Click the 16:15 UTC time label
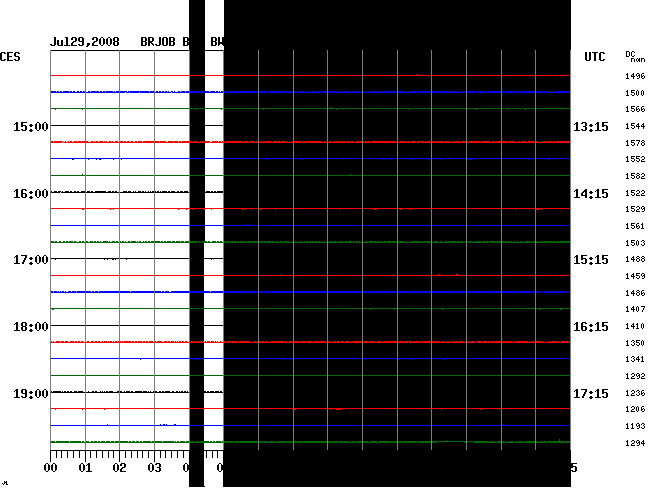The height and width of the screenshot is (494, 650). click(591, 327)
